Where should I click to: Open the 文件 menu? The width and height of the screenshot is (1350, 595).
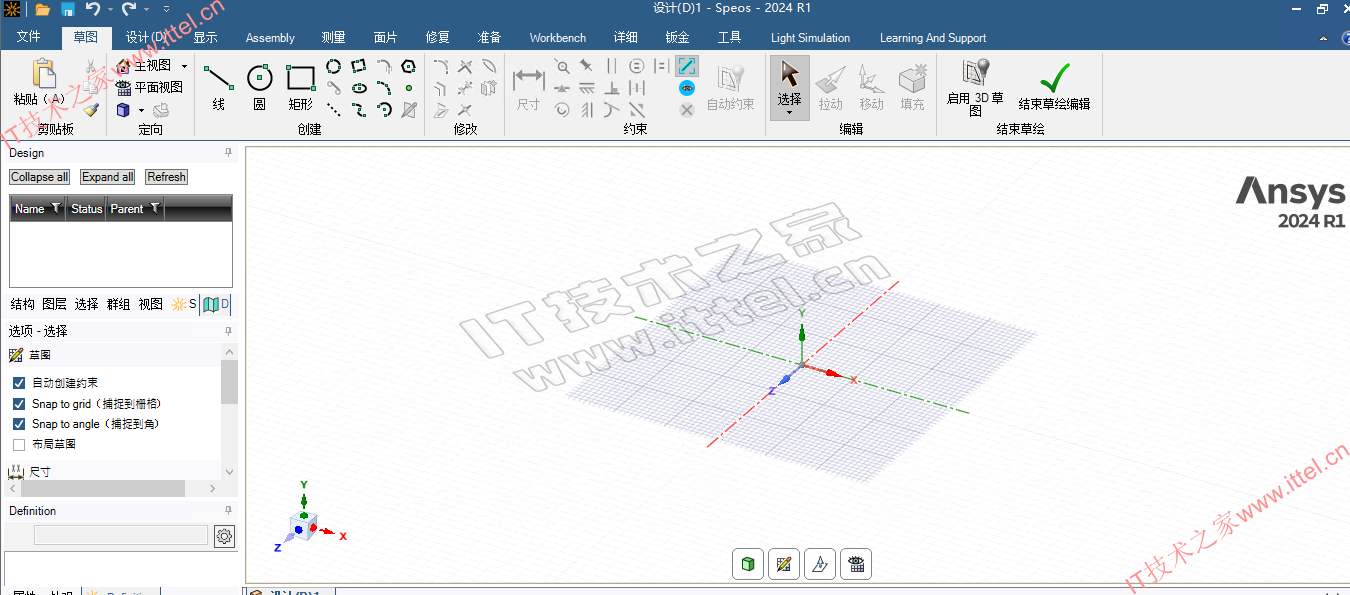(x=29, y=38)
